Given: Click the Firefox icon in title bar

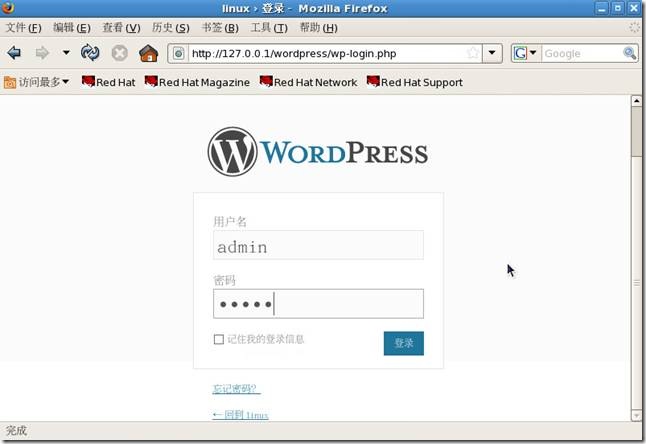Looking at the screenshot, I should pos(7,7).
